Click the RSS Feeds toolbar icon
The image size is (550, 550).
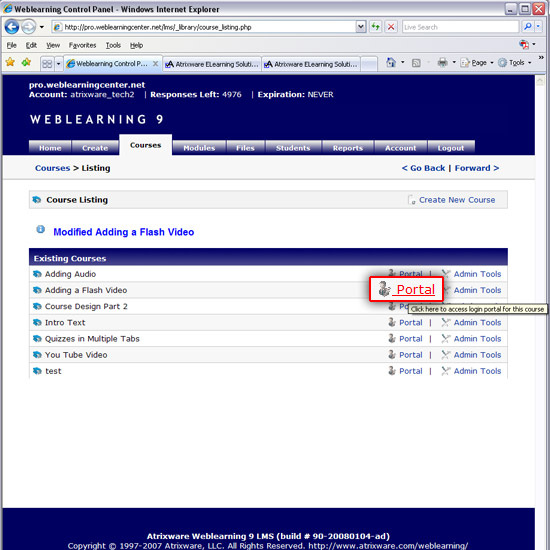416,63
